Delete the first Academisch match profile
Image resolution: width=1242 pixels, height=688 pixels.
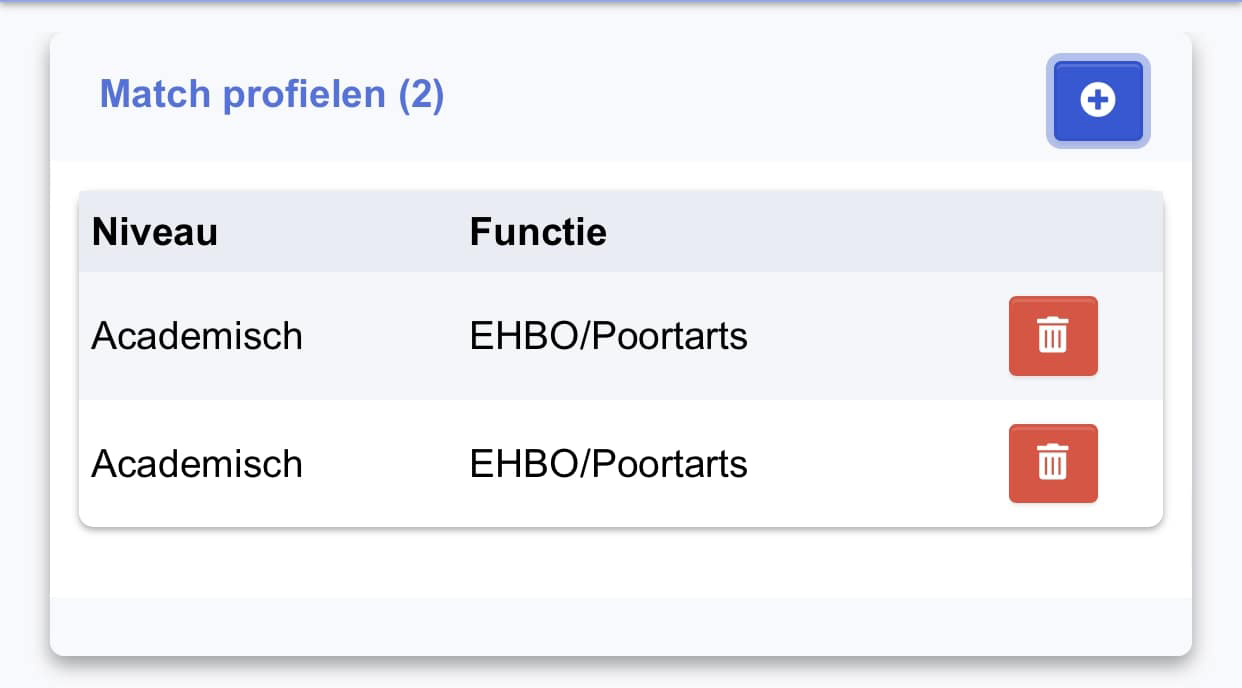tap(1053, 336)
